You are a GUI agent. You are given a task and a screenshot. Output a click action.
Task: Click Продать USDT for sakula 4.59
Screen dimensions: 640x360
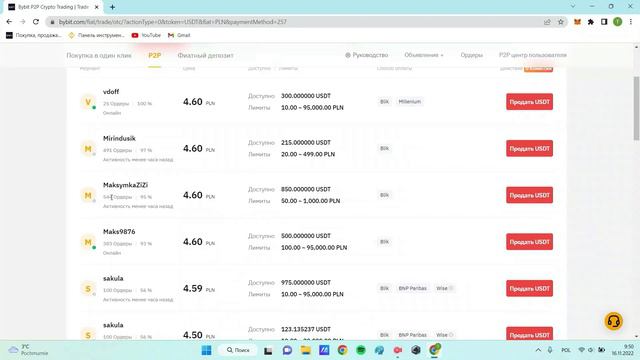529,288
